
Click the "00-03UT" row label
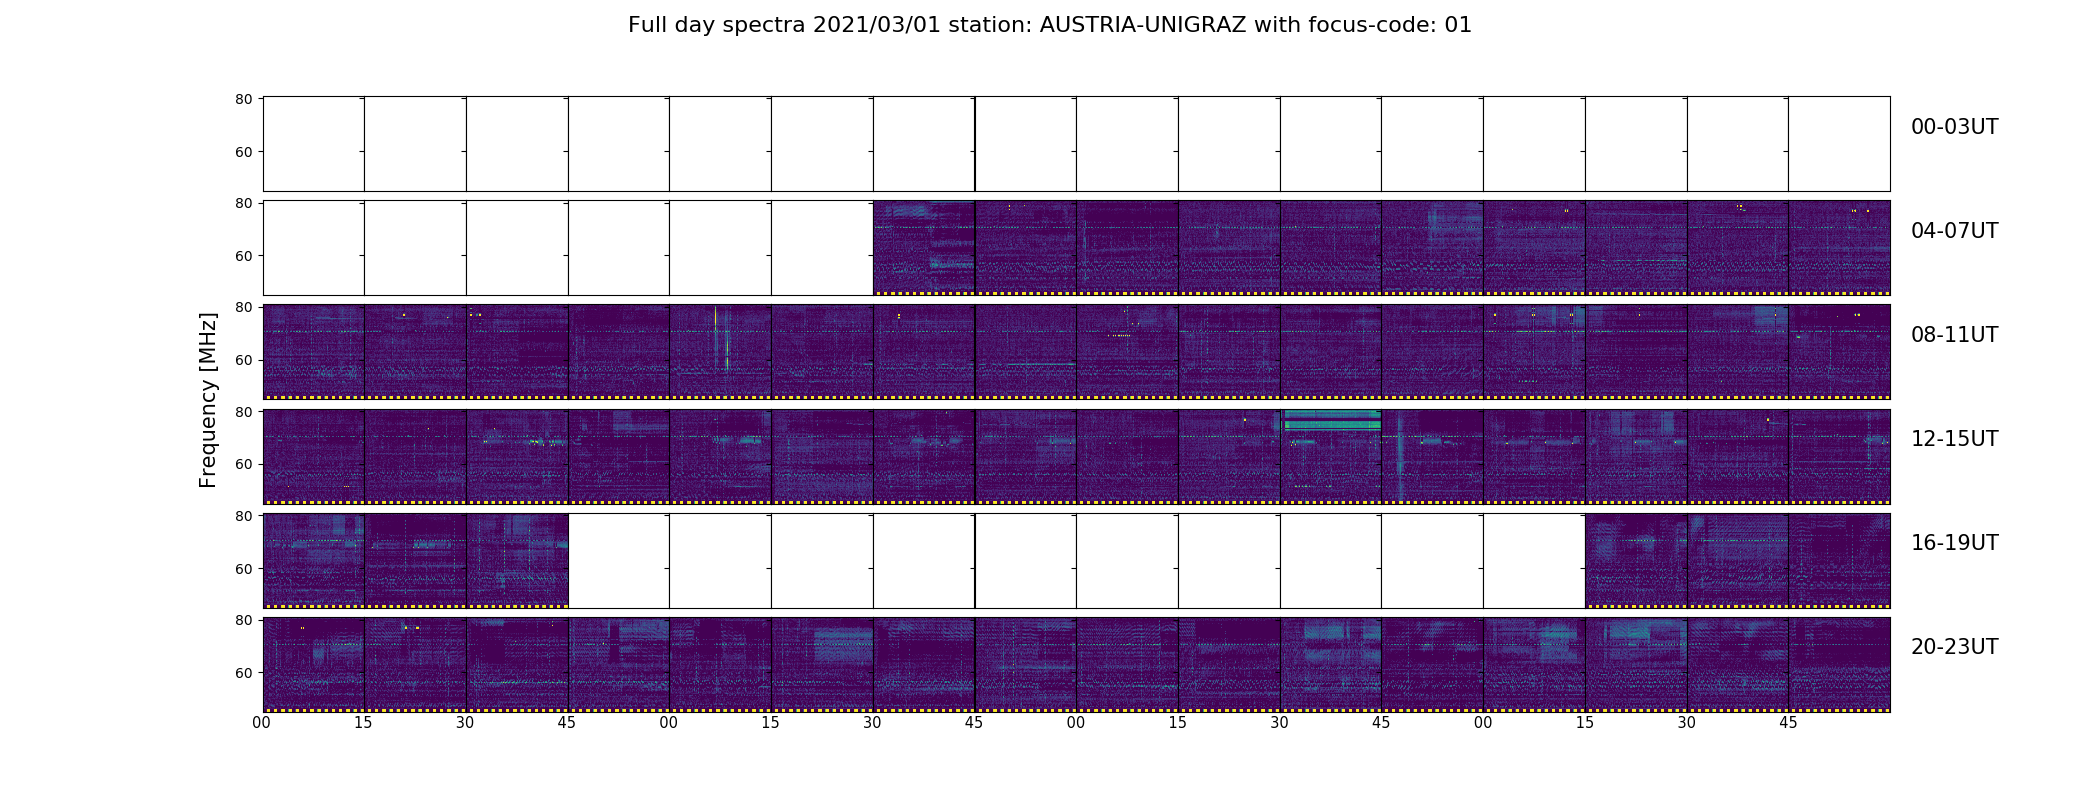(1954, 127)
